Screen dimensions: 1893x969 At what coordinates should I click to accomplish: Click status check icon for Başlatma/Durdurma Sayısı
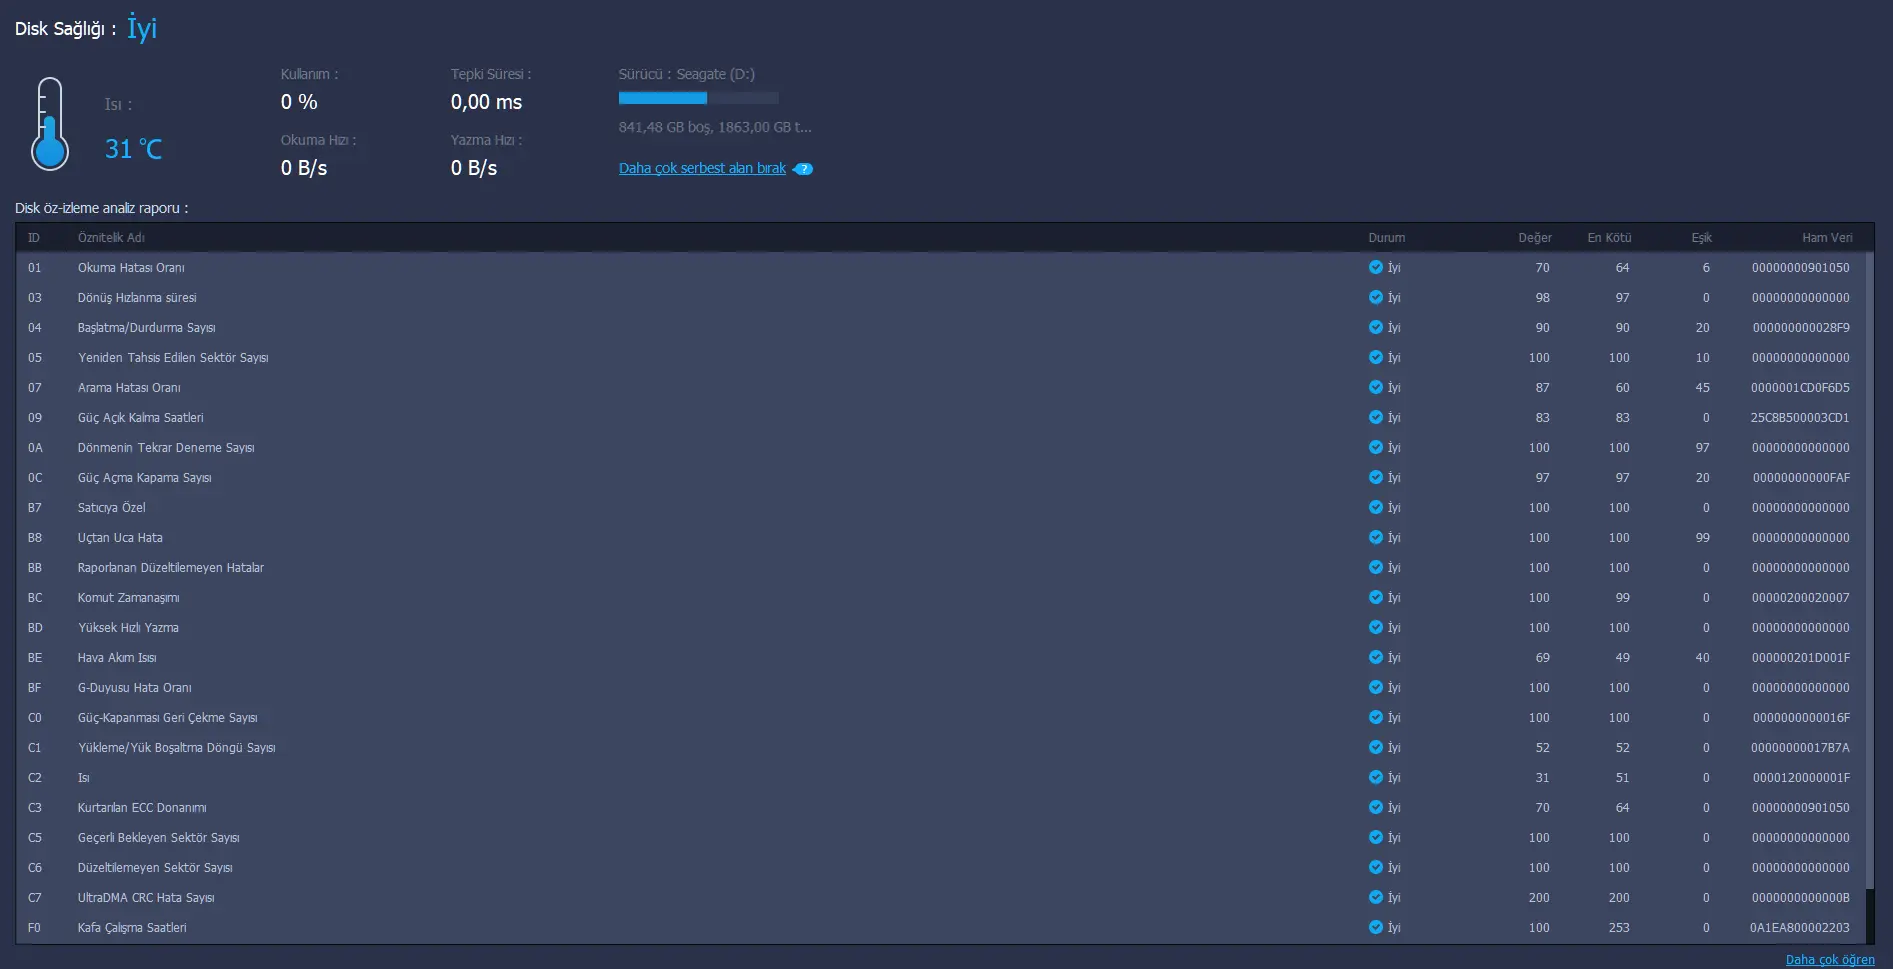pyautogui.click(x=1376, y=327)
